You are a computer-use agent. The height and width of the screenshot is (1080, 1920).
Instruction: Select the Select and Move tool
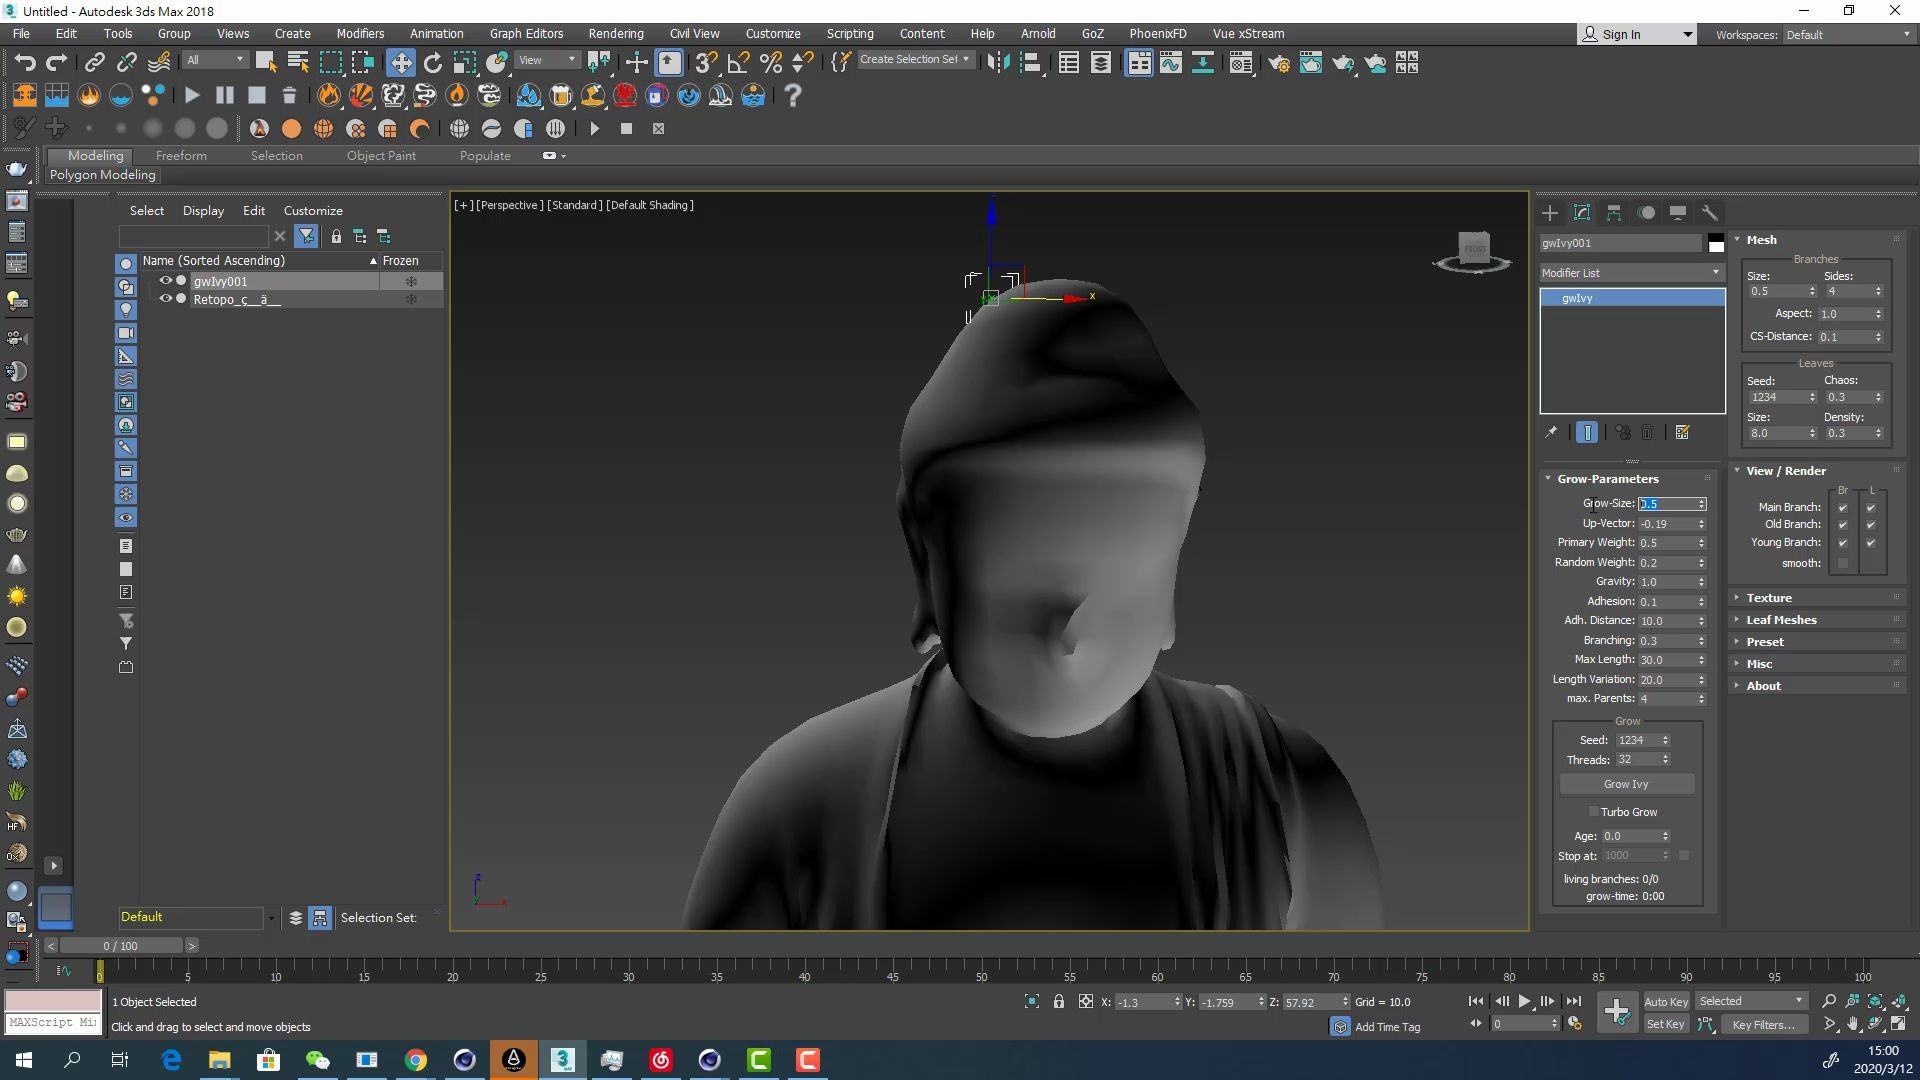click(x=401, y=61)
